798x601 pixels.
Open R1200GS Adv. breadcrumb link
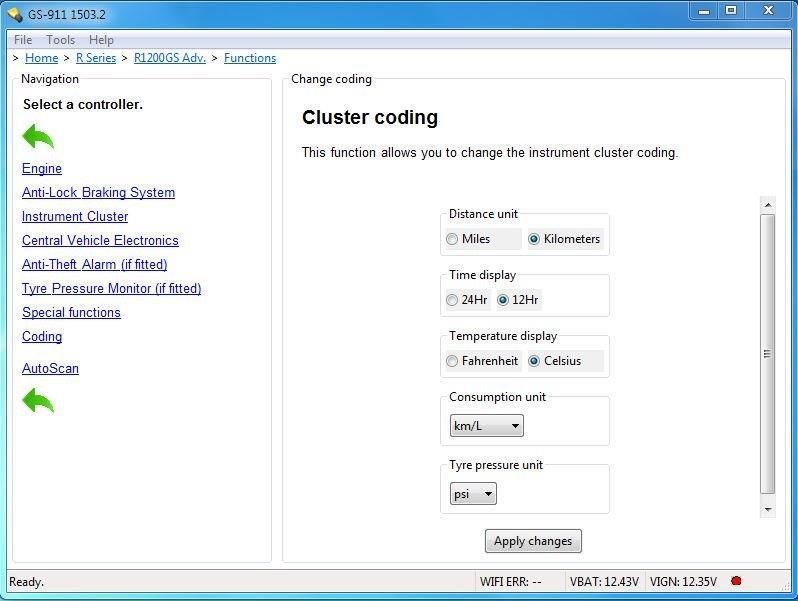pos(170,58)
